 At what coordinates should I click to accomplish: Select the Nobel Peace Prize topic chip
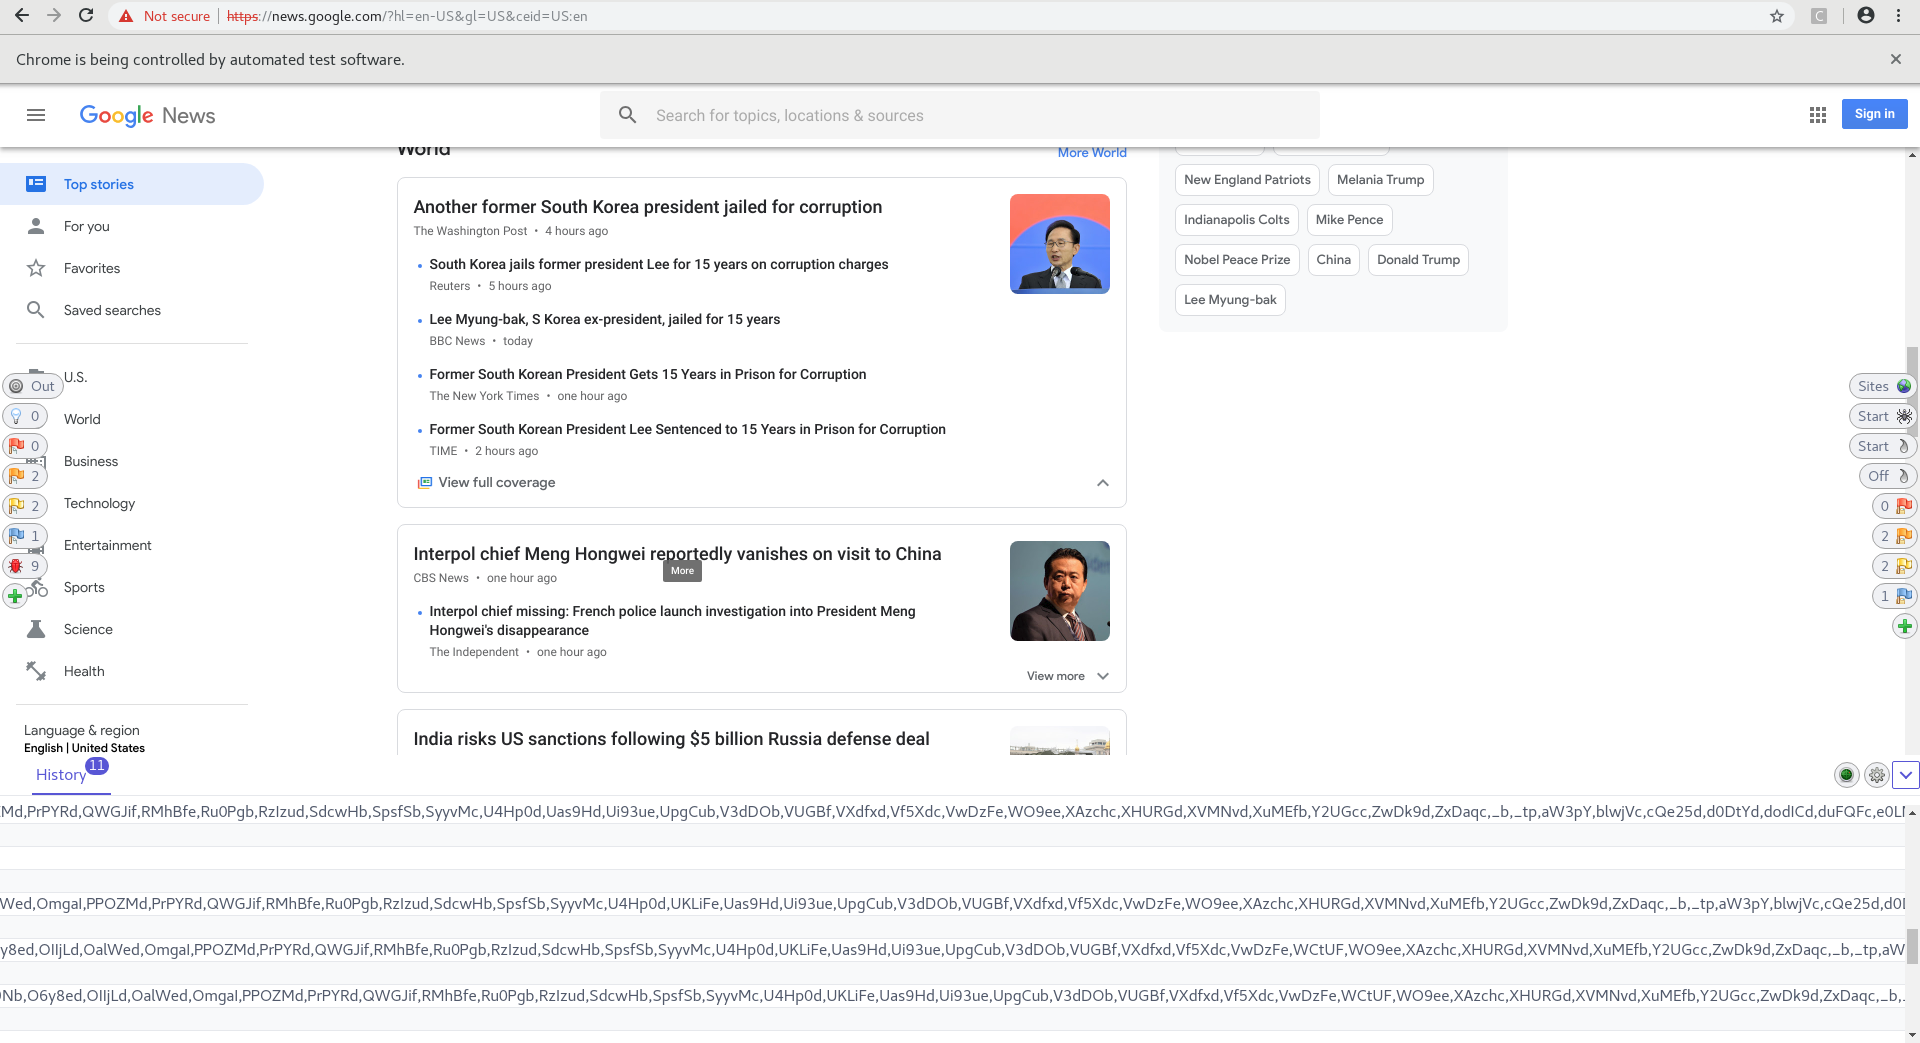(1237, 260)
